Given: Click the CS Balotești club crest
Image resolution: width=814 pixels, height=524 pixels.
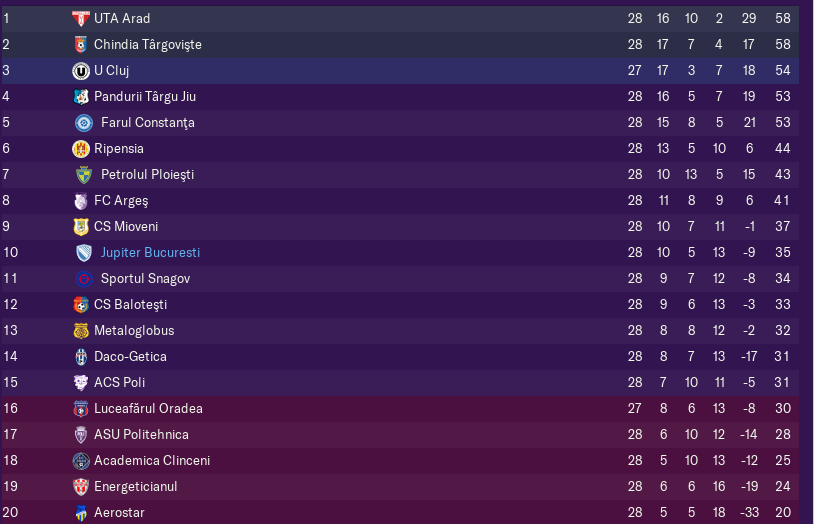Looking at the screenshot, I should (80, 305).
